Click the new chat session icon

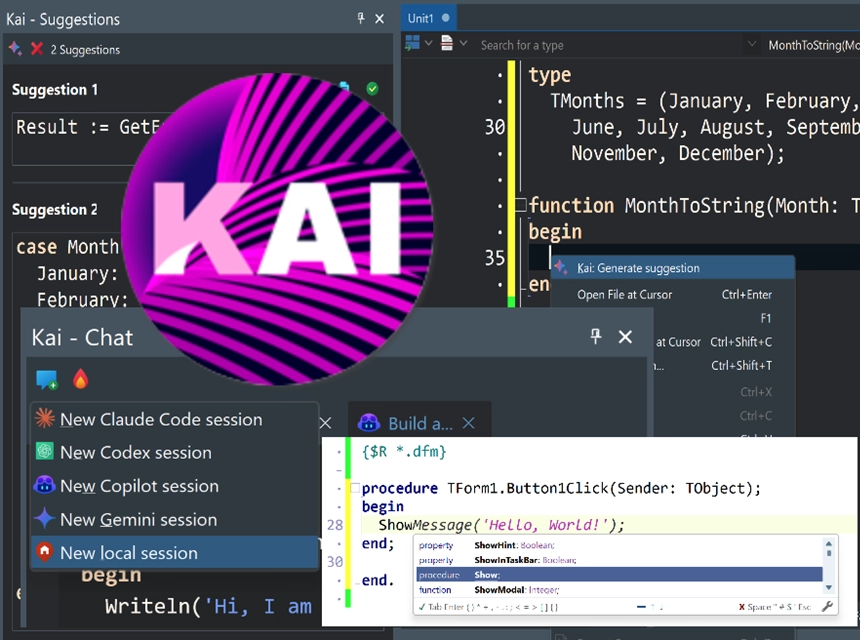(47, 380)
